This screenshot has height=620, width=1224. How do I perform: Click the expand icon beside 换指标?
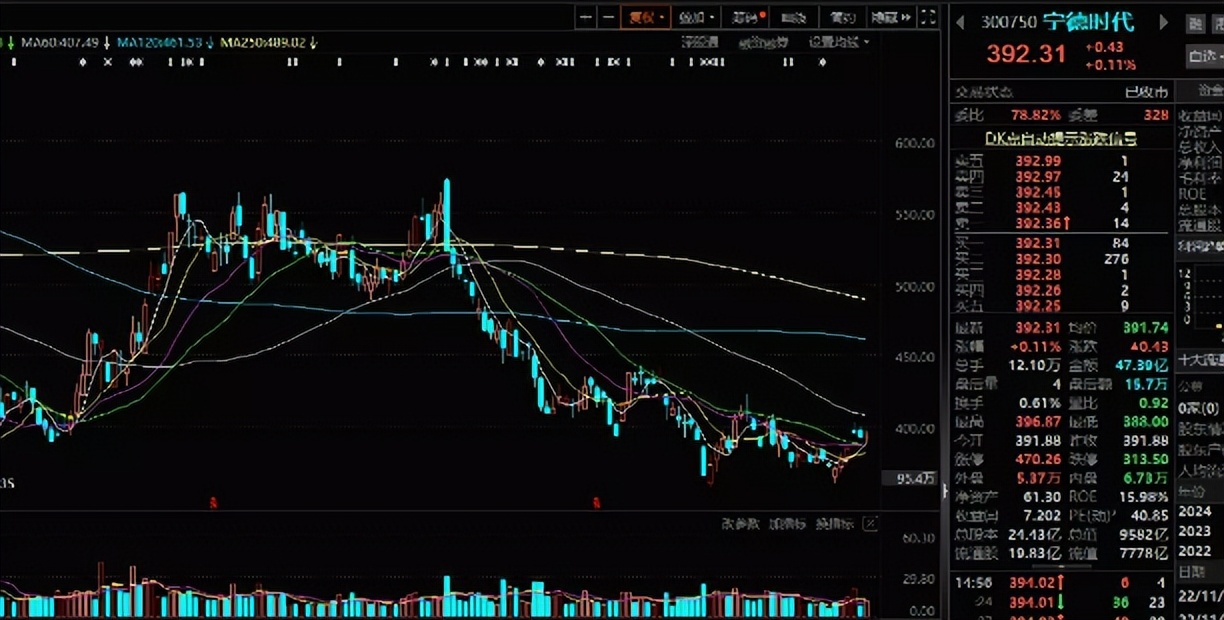870,523
